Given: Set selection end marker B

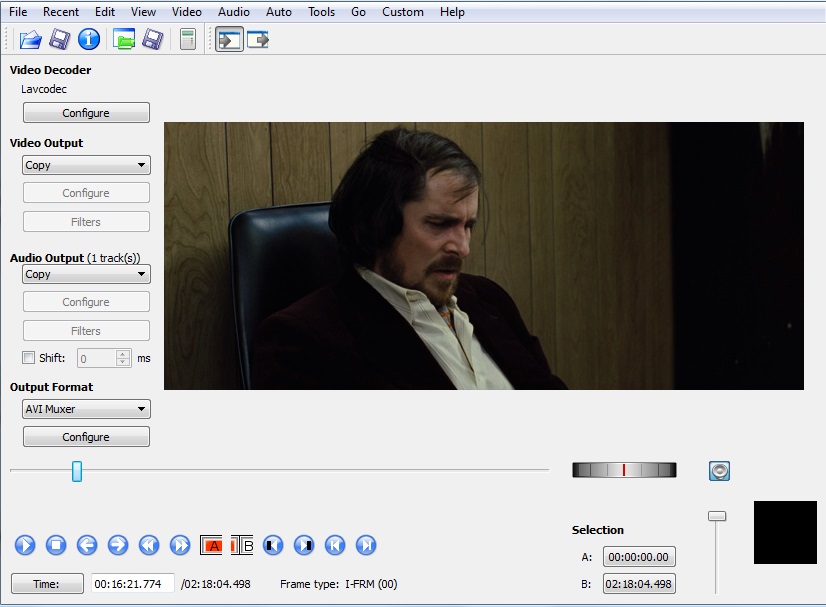Looking at the screenshot, I should coord(243,545).
